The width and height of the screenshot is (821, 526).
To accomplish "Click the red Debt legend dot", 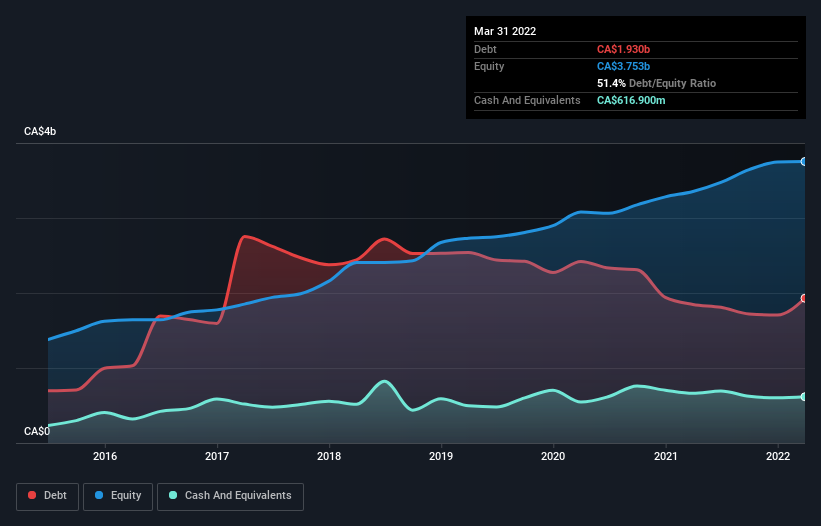I will click(x=32, y=495).
